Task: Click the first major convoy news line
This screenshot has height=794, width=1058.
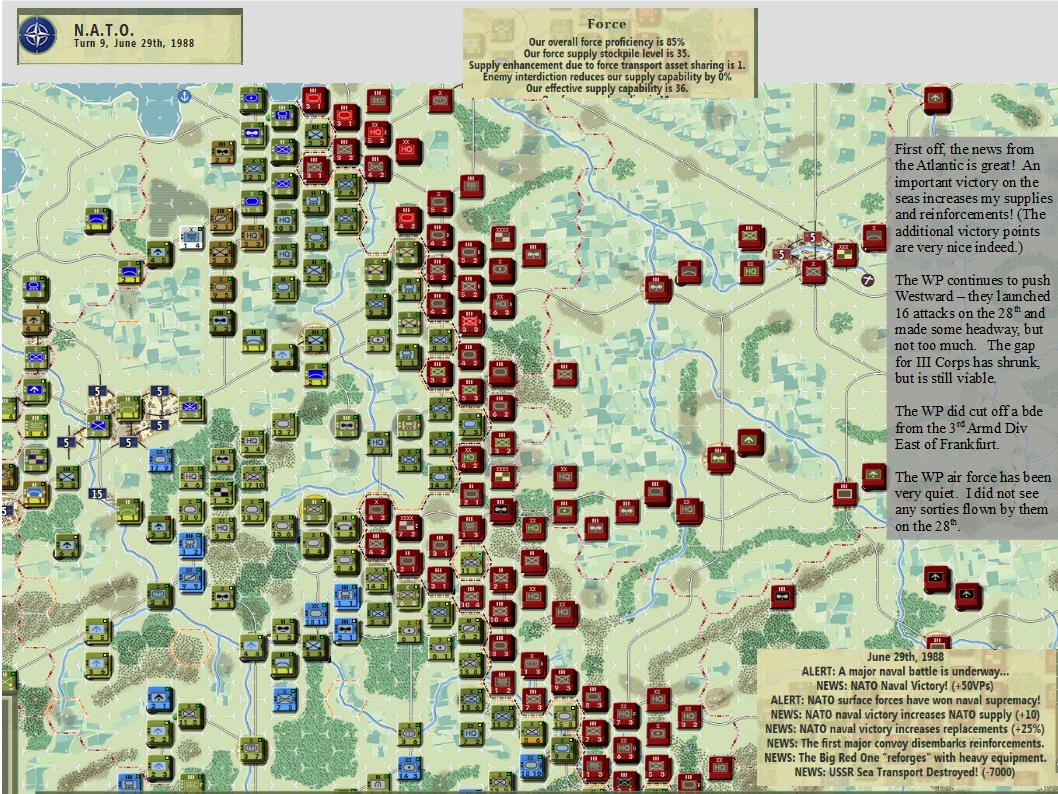Action: 906,743
